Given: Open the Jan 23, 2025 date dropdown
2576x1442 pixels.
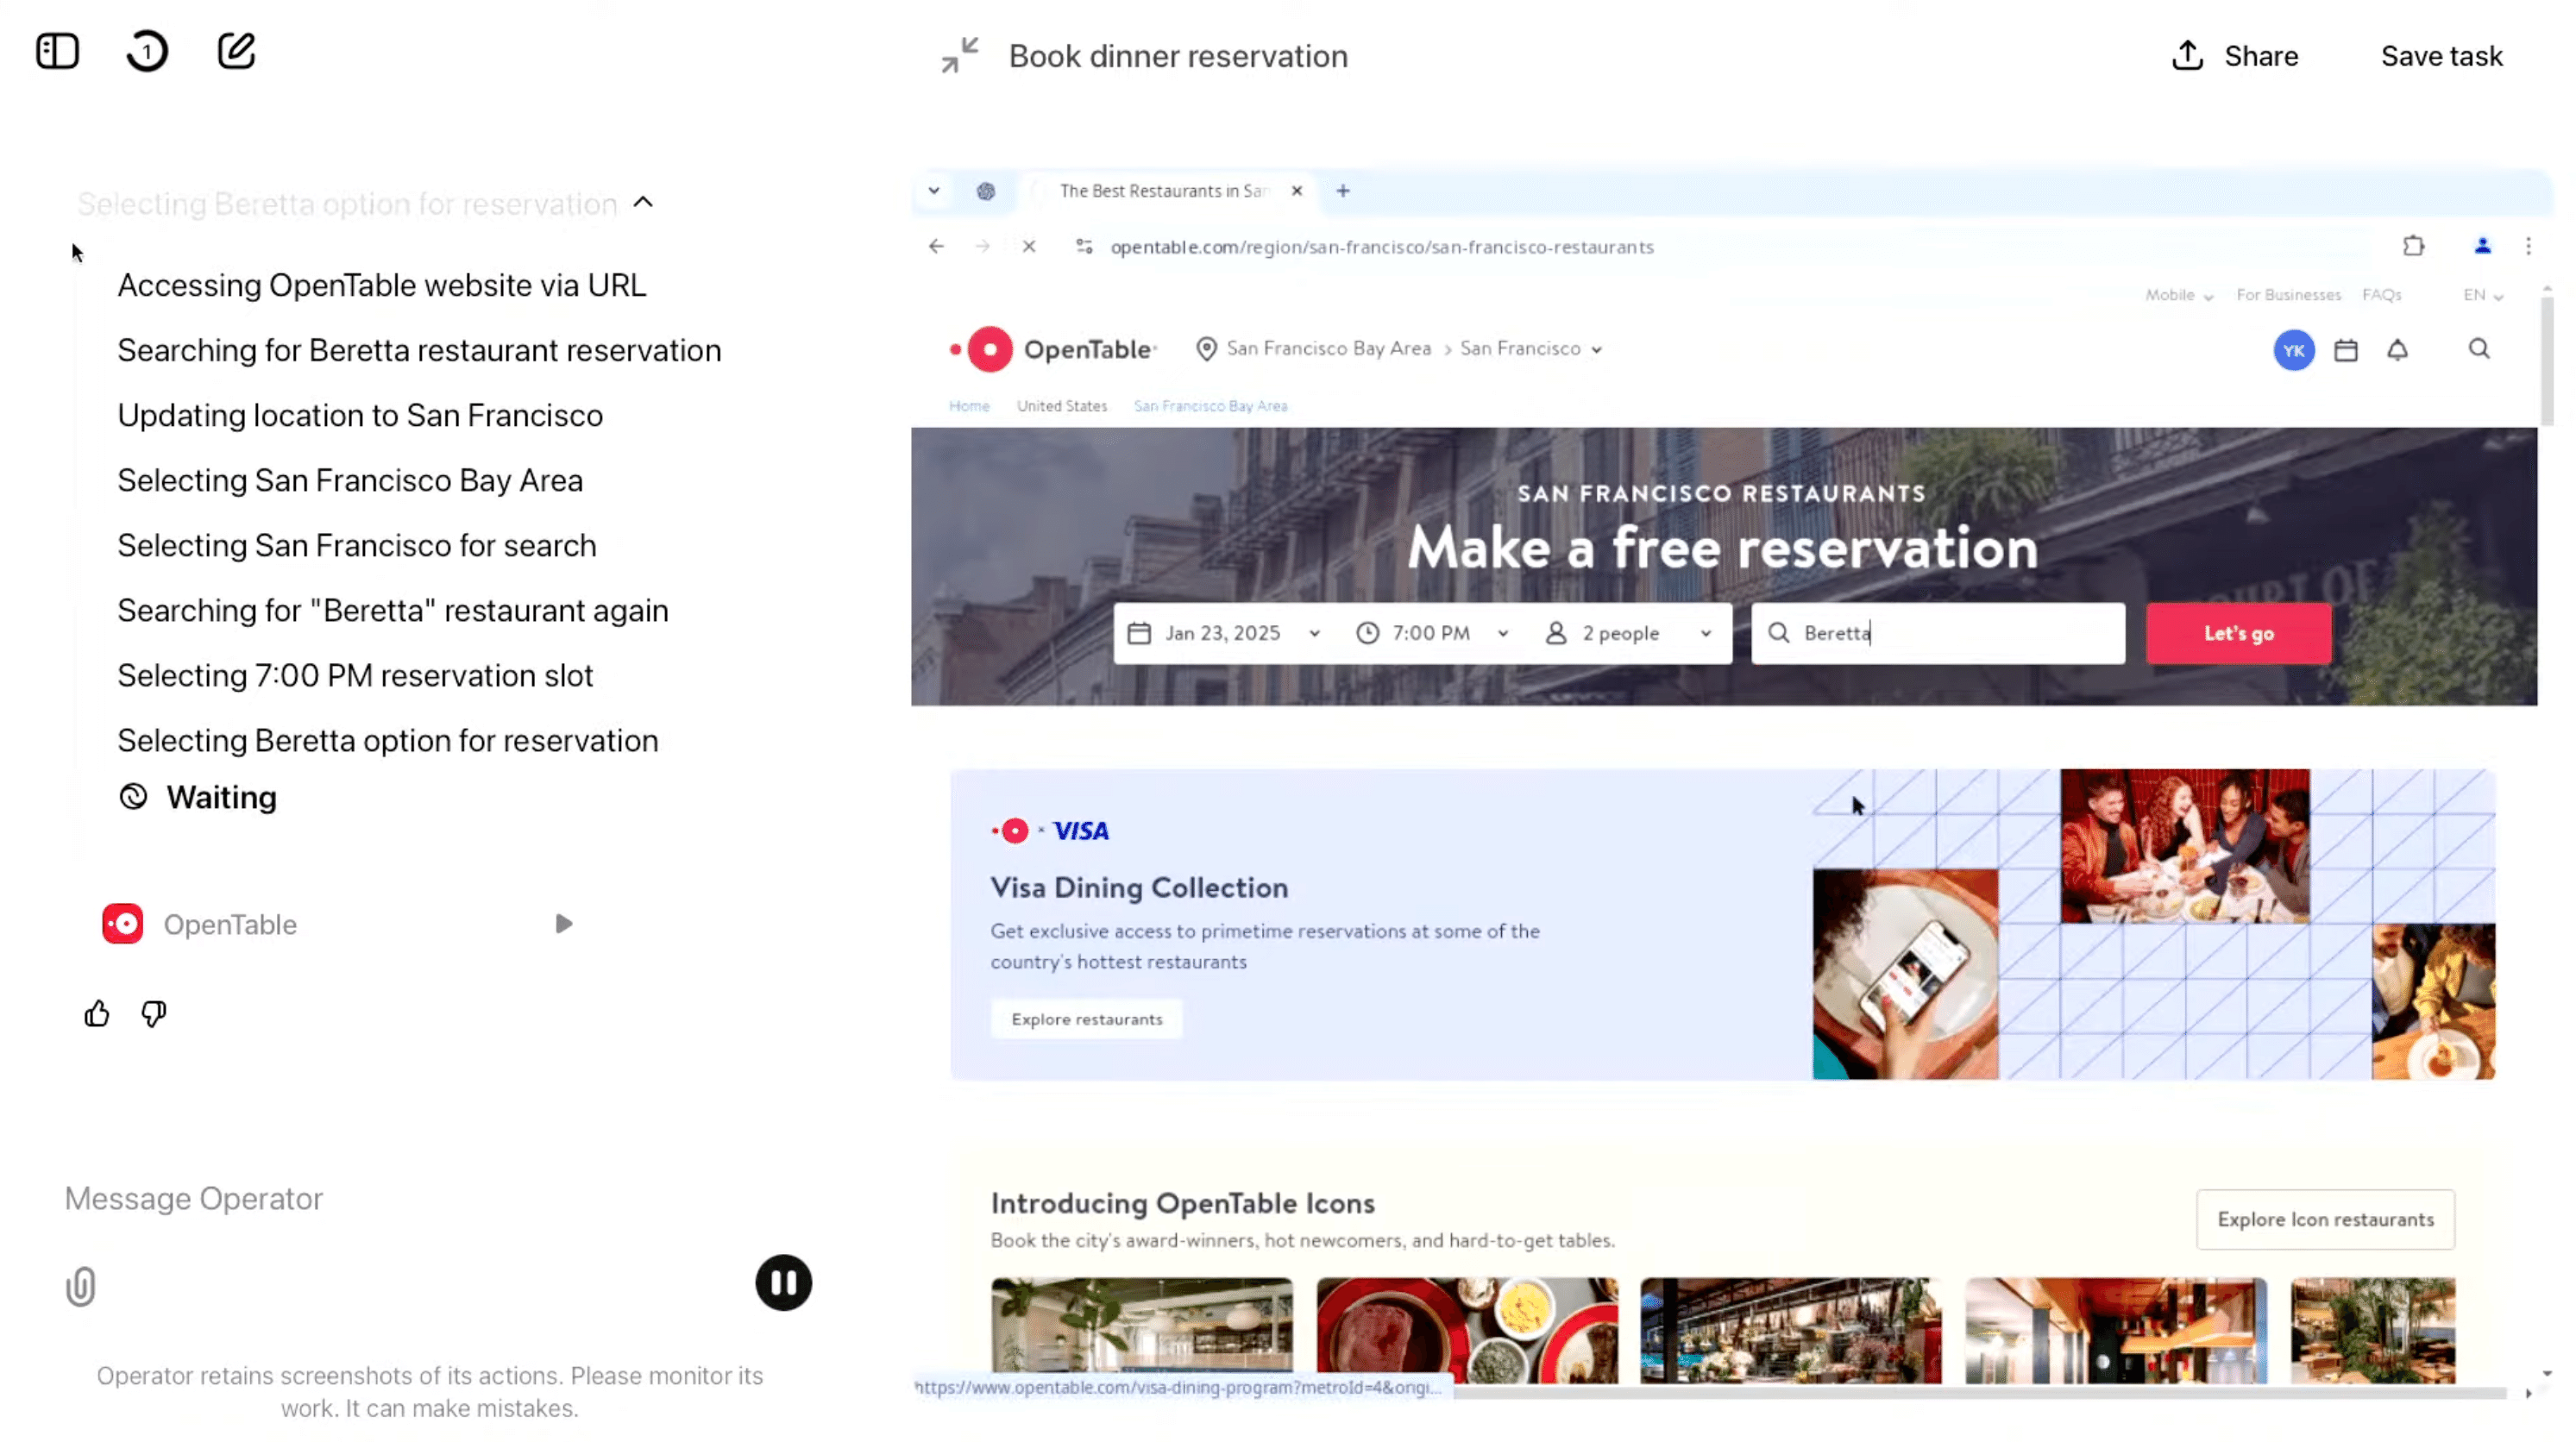Looking at the screenshot, I should pyautogui.click(x=1223, y=633).
